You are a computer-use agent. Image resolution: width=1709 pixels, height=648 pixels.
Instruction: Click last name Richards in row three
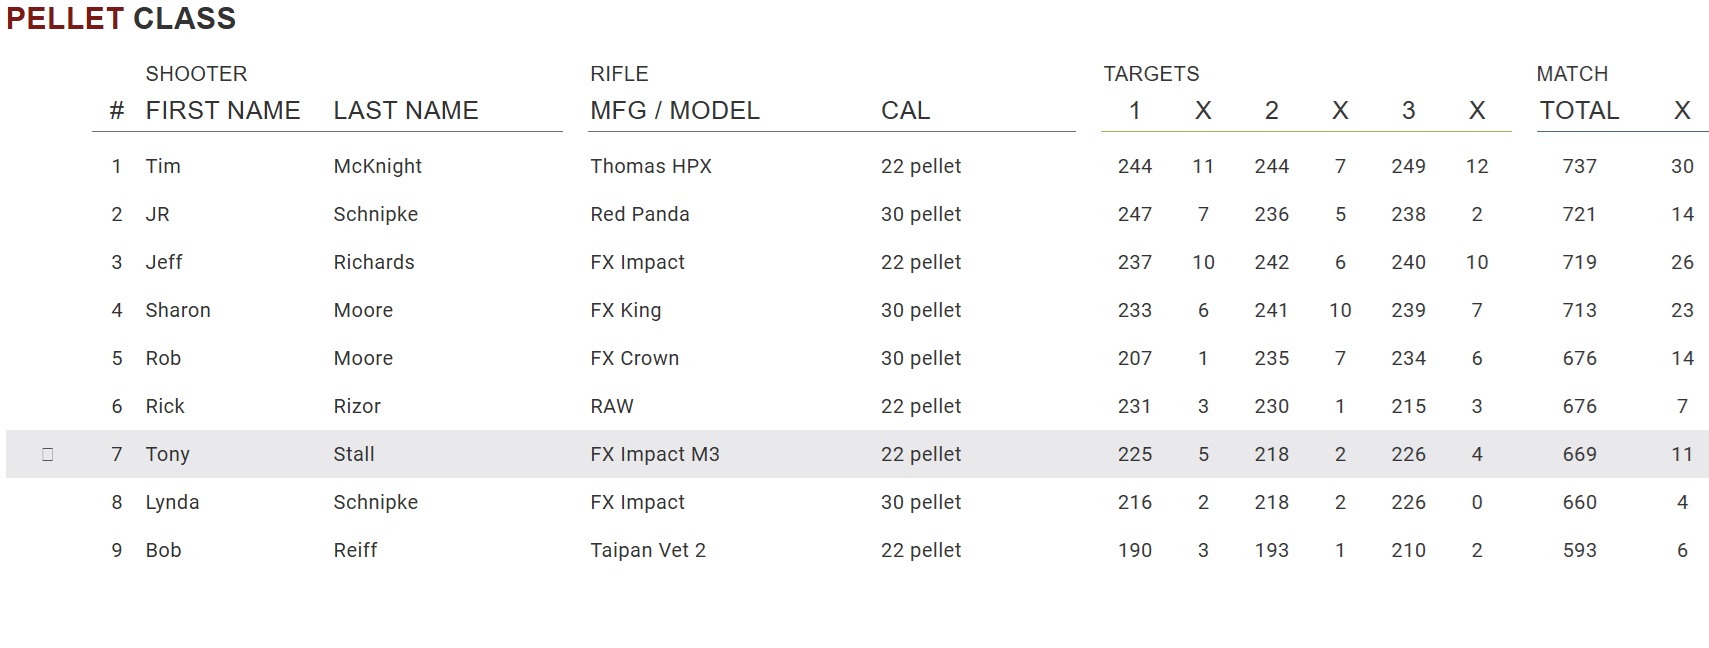[374, 262]
